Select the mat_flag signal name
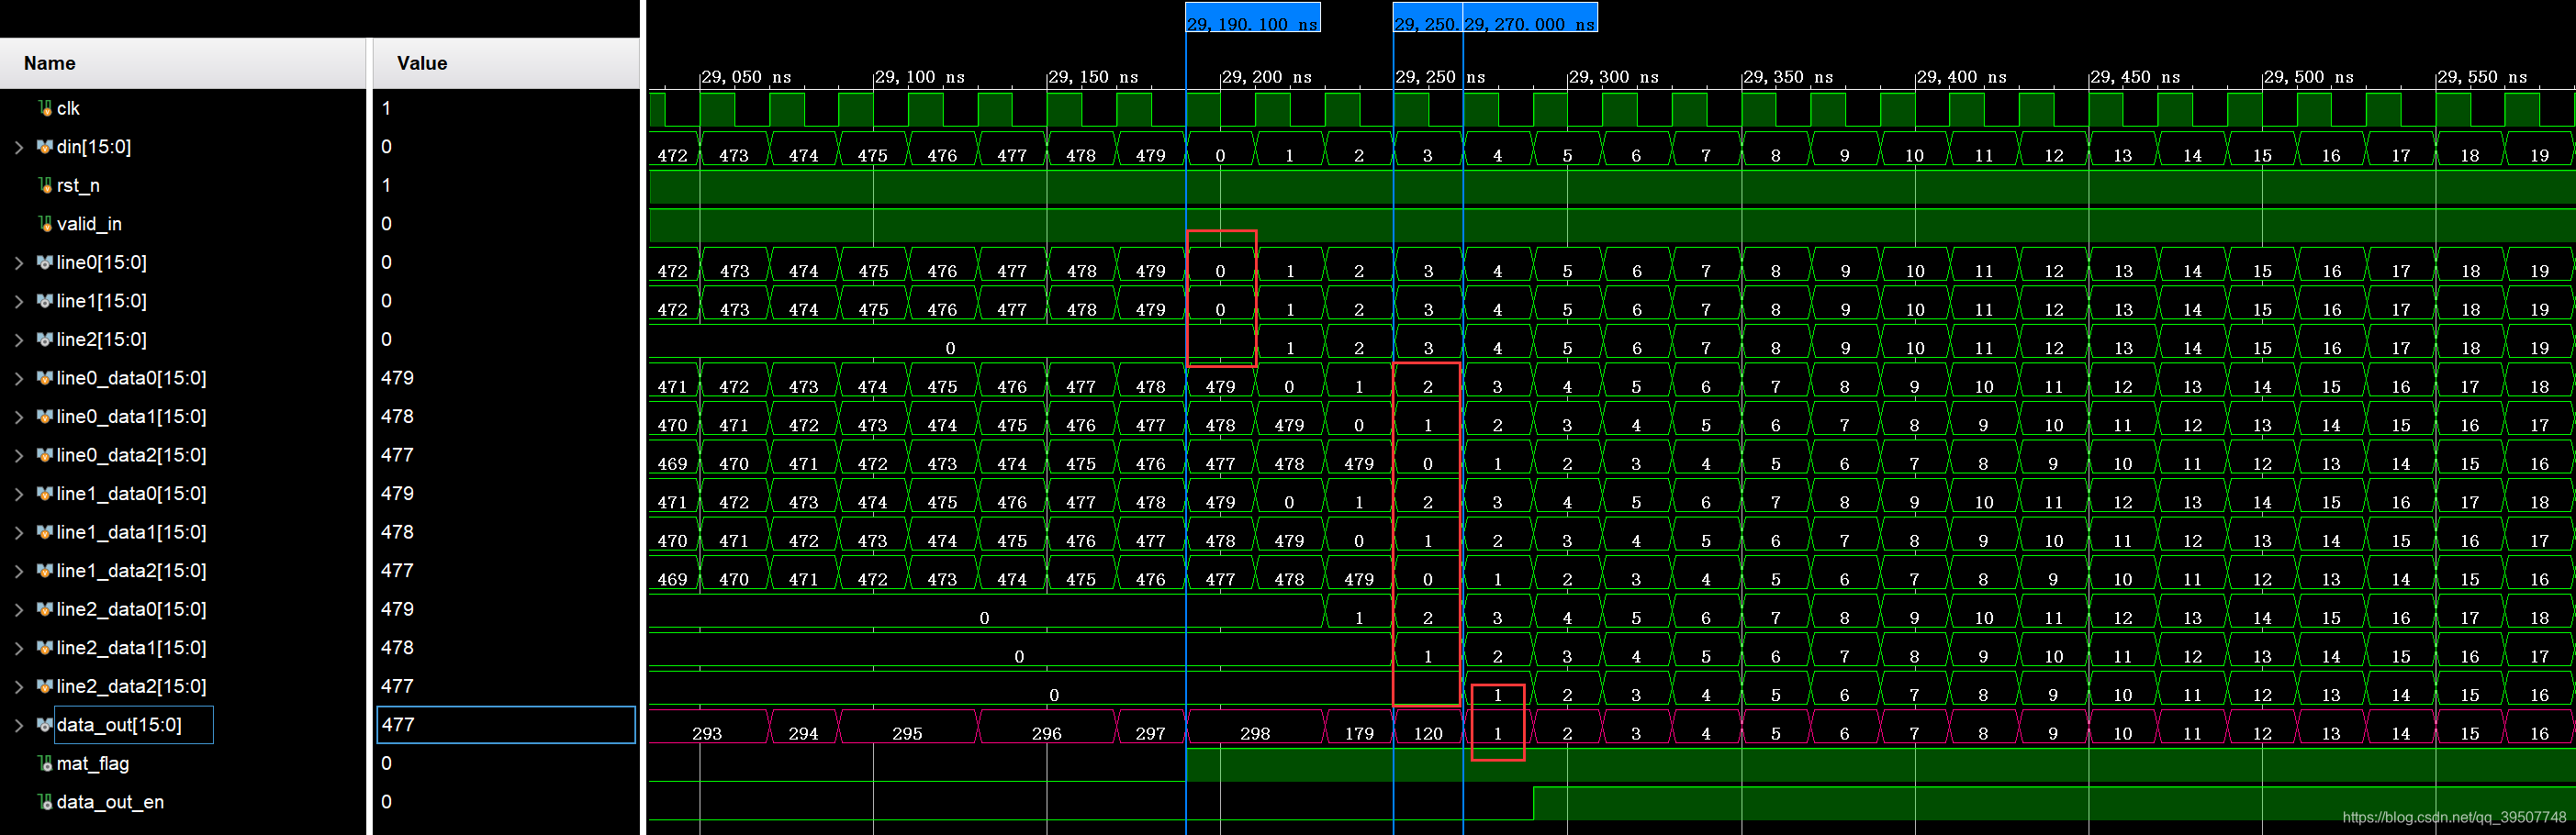2576x835 pixels. pos(93,764)
